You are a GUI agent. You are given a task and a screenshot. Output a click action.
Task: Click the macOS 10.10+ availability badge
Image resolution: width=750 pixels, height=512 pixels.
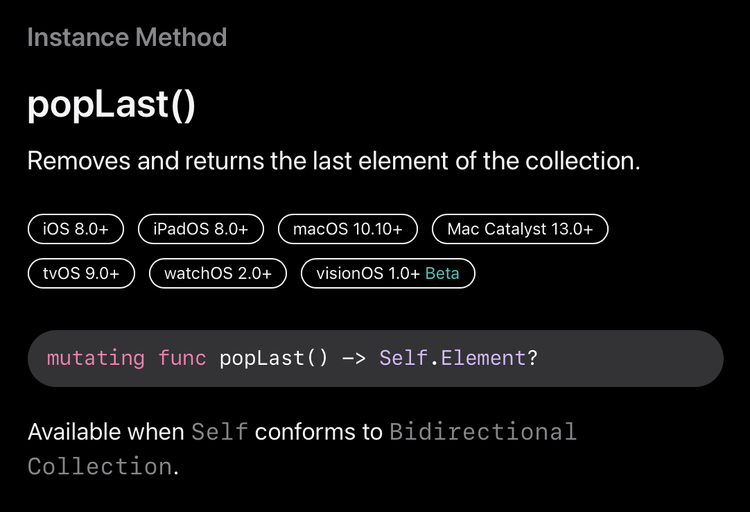tap(348, 229)
